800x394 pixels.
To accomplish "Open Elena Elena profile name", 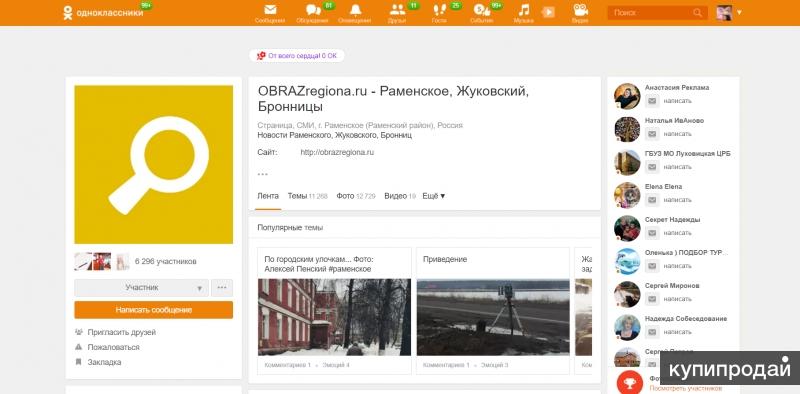I will pyautogui.click(x=663, y=187).
